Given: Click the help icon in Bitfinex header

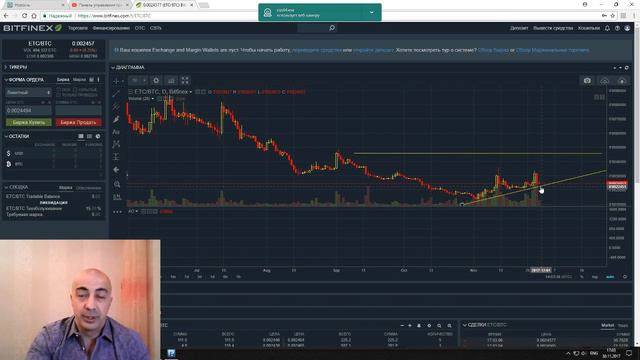Looking at the screenshot, I should coord(617,28).
